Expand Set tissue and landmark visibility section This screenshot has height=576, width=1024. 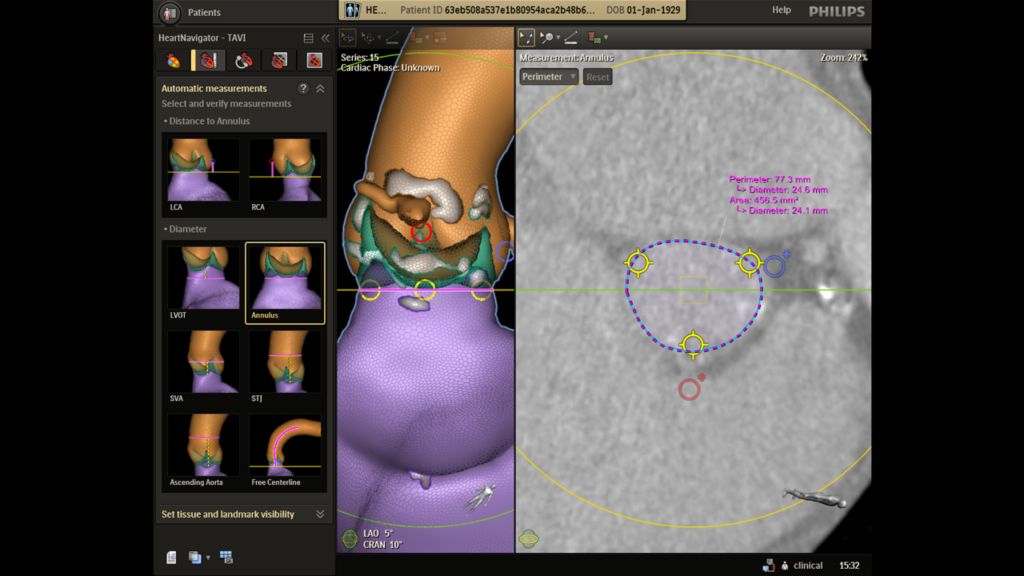tap(320, 514)
